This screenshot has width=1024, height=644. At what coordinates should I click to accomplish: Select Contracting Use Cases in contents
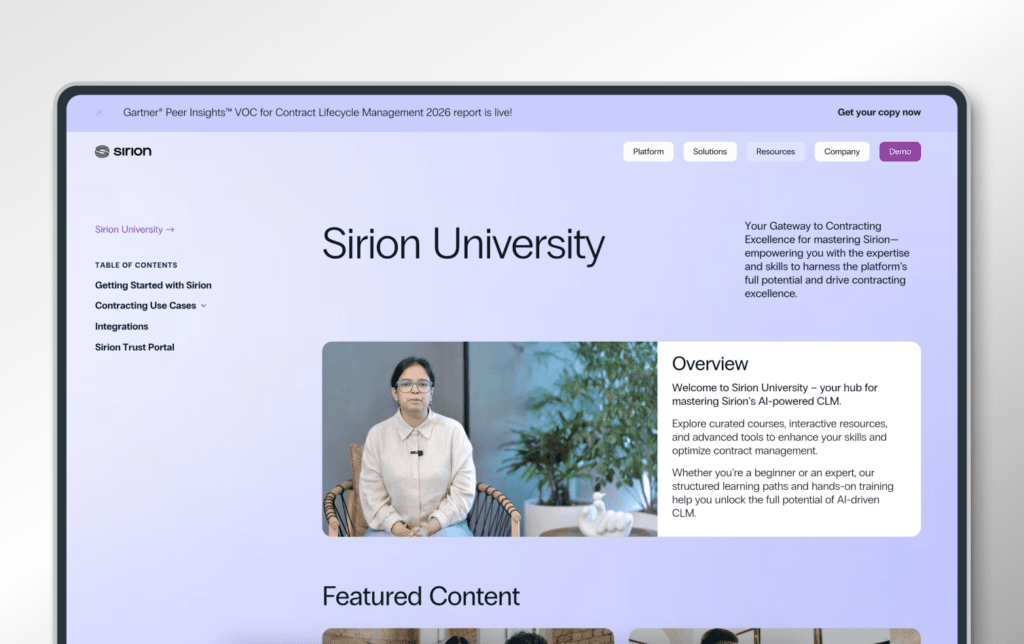coord(145,306)
